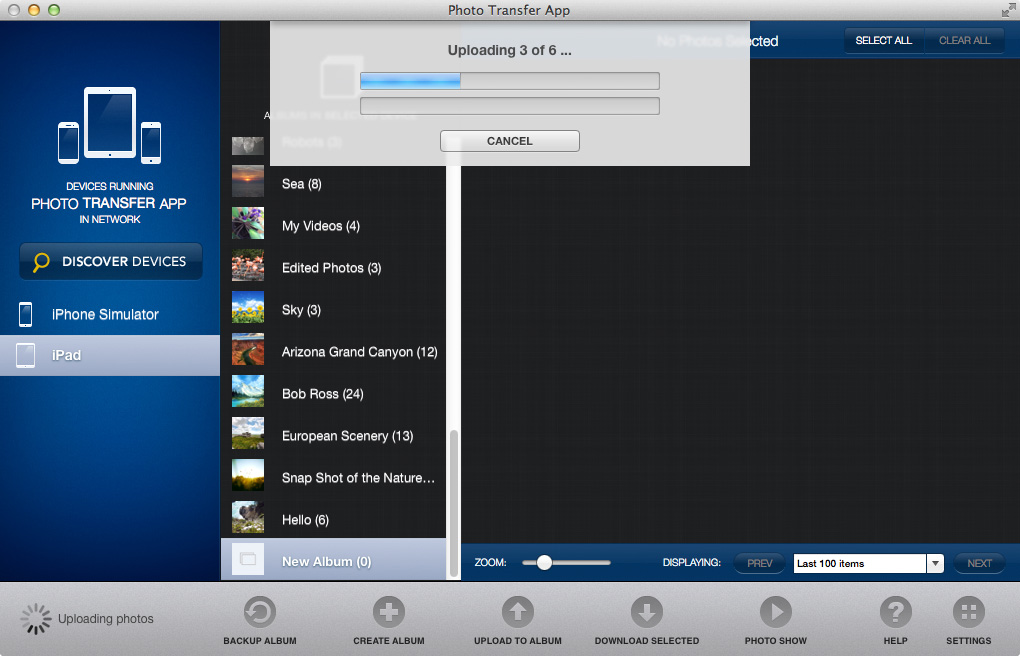This screenshot has width=1020, height=656.
Task: Start Photo Show with the play icon
Action: [775, 613]
